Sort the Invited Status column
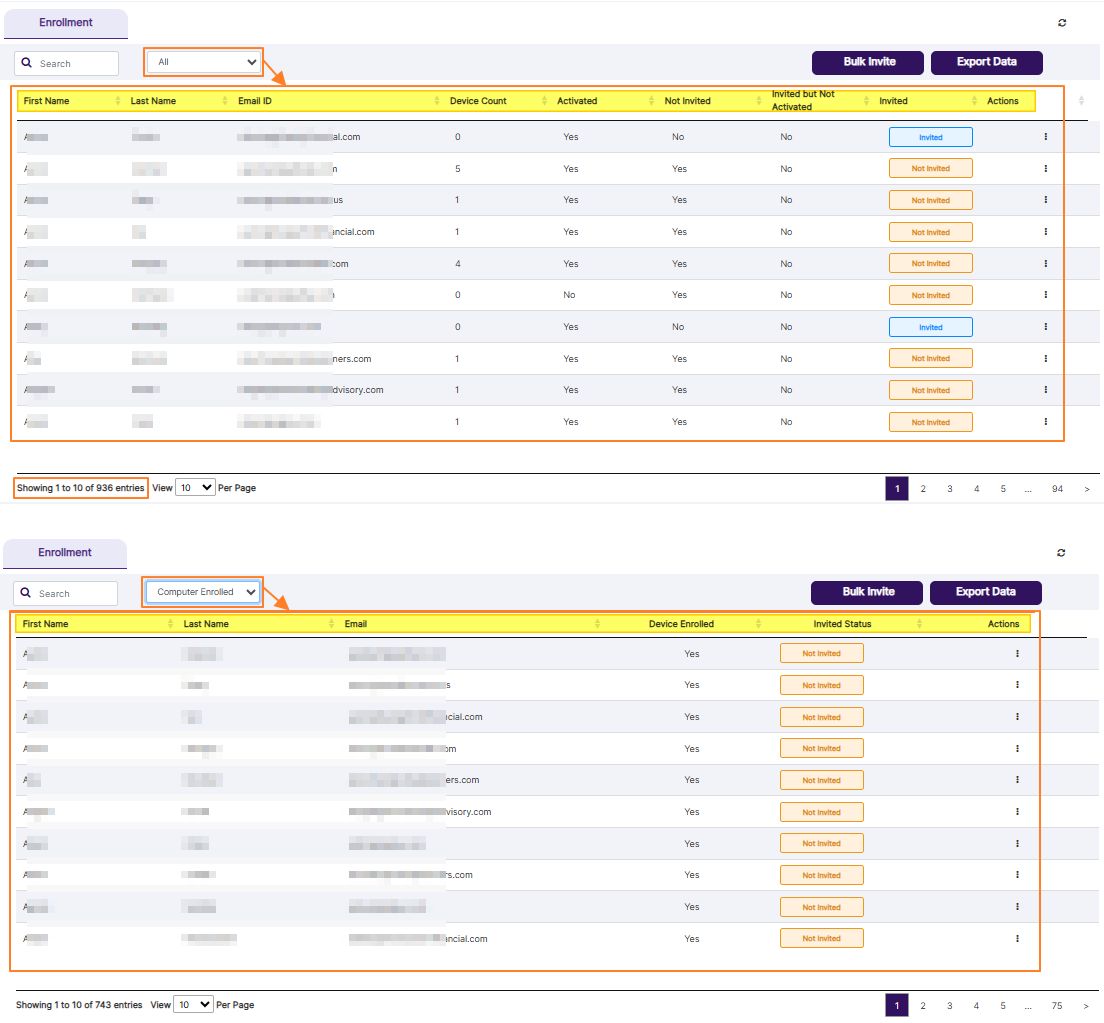Image resolution: width=1104 pixels, height=1023 pixels. pos(918,623)
